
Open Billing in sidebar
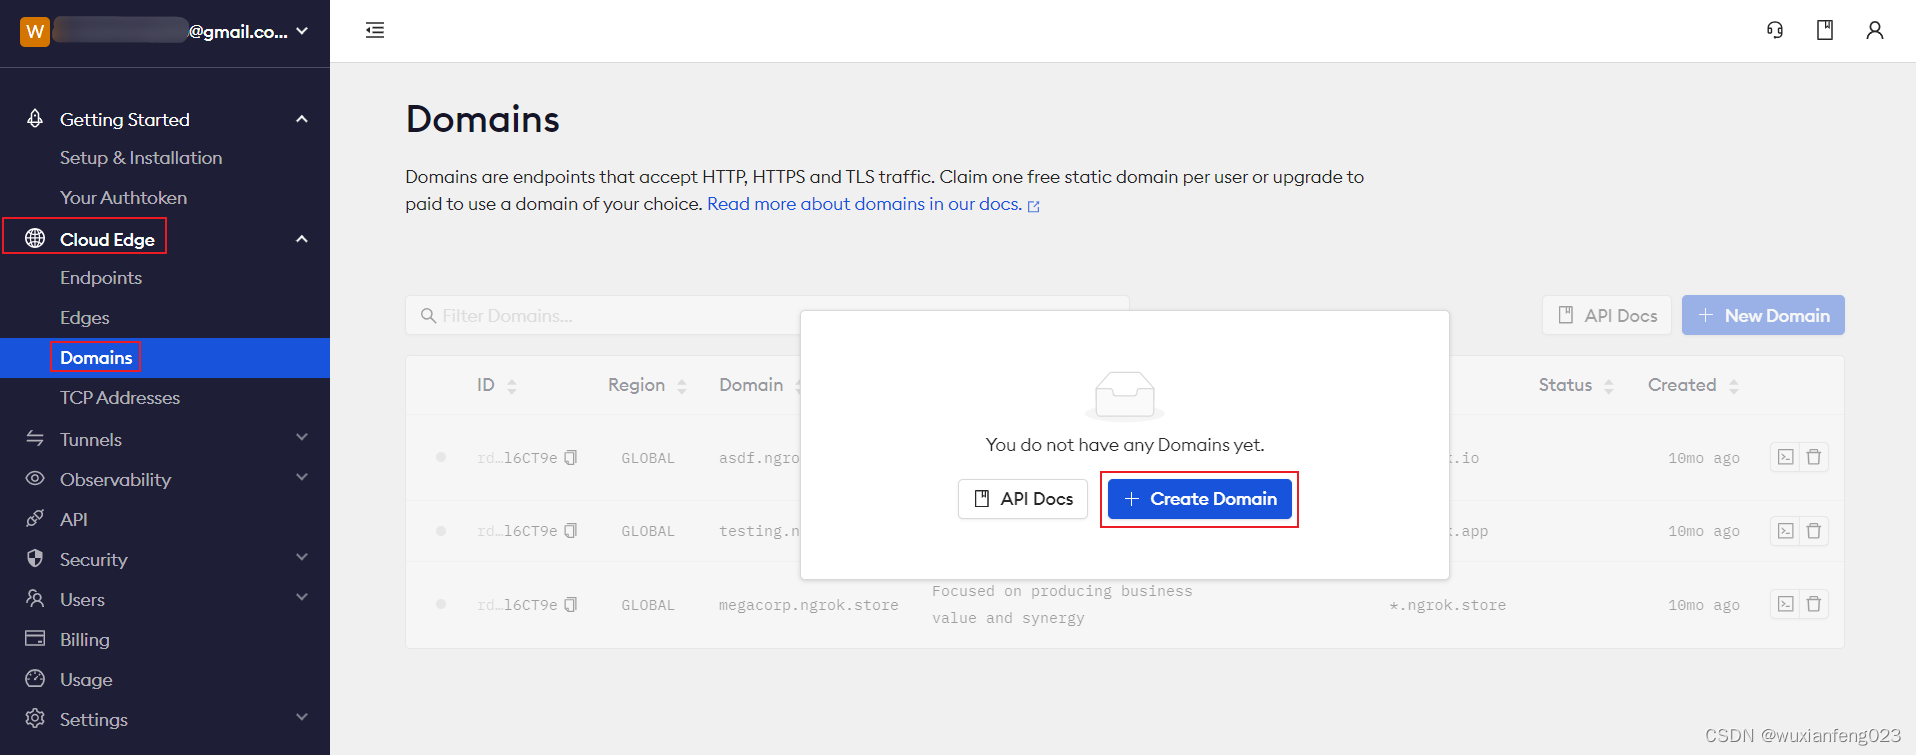(x=85, y=639)
